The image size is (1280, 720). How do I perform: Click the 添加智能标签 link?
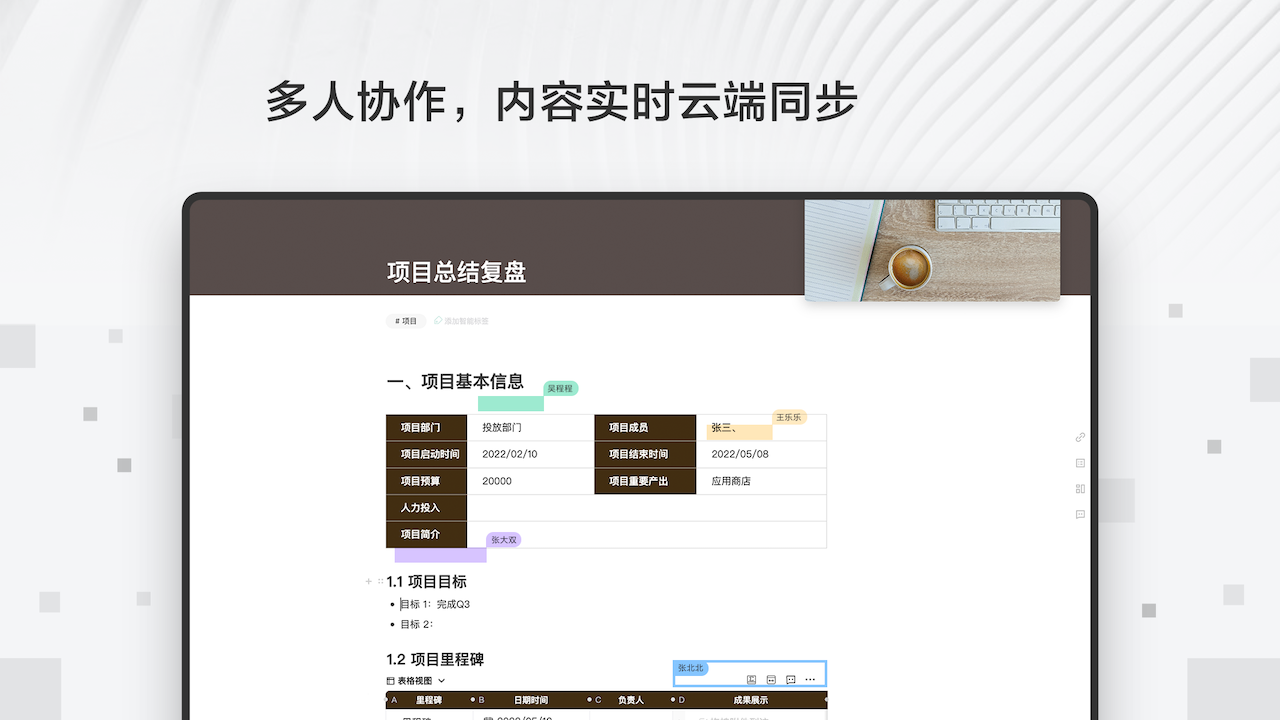(466, 321)
